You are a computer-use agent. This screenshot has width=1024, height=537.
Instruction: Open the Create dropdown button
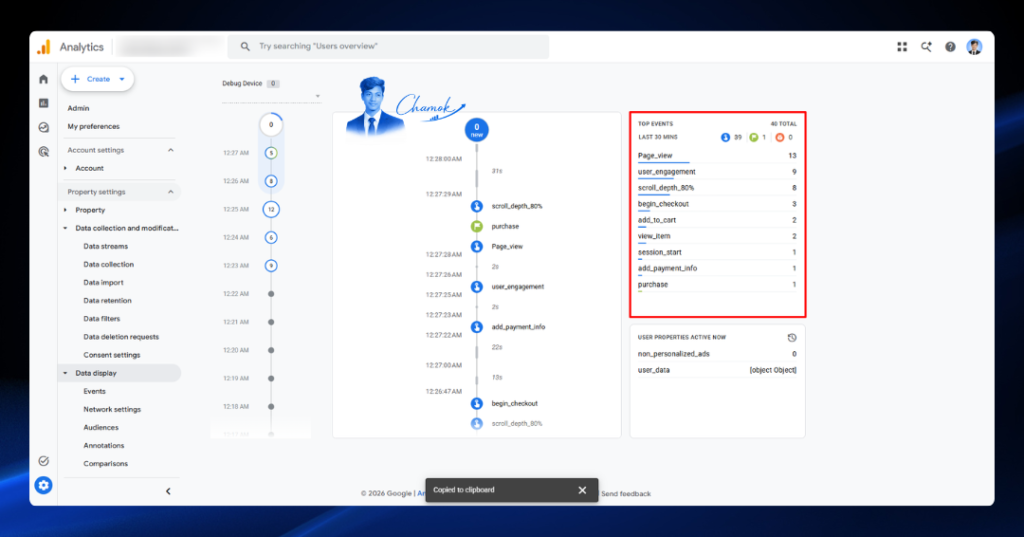(97, 79)
